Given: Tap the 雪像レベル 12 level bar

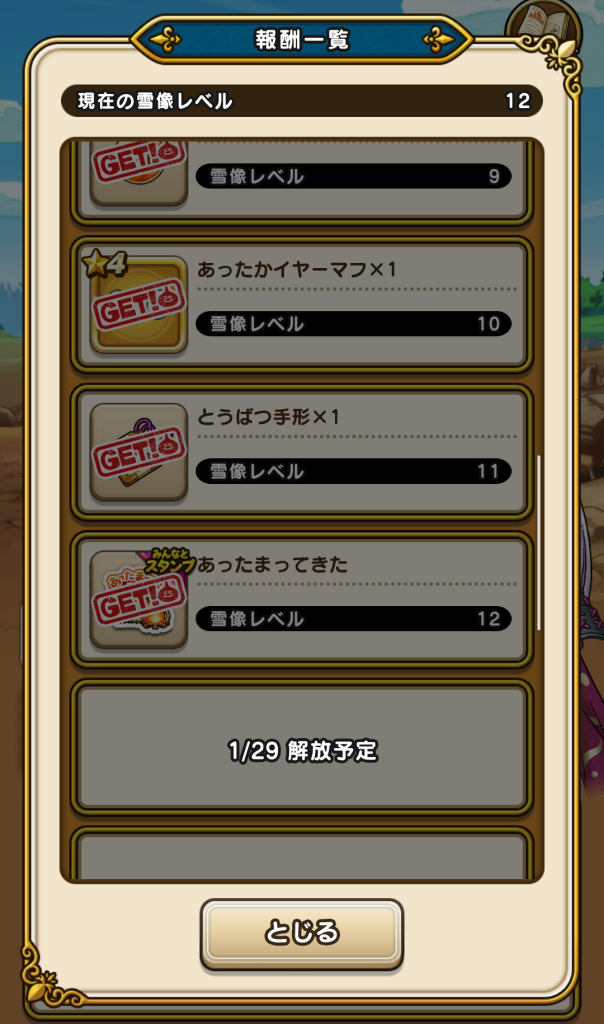Looking at the screenshot, I should click(353, 618).
